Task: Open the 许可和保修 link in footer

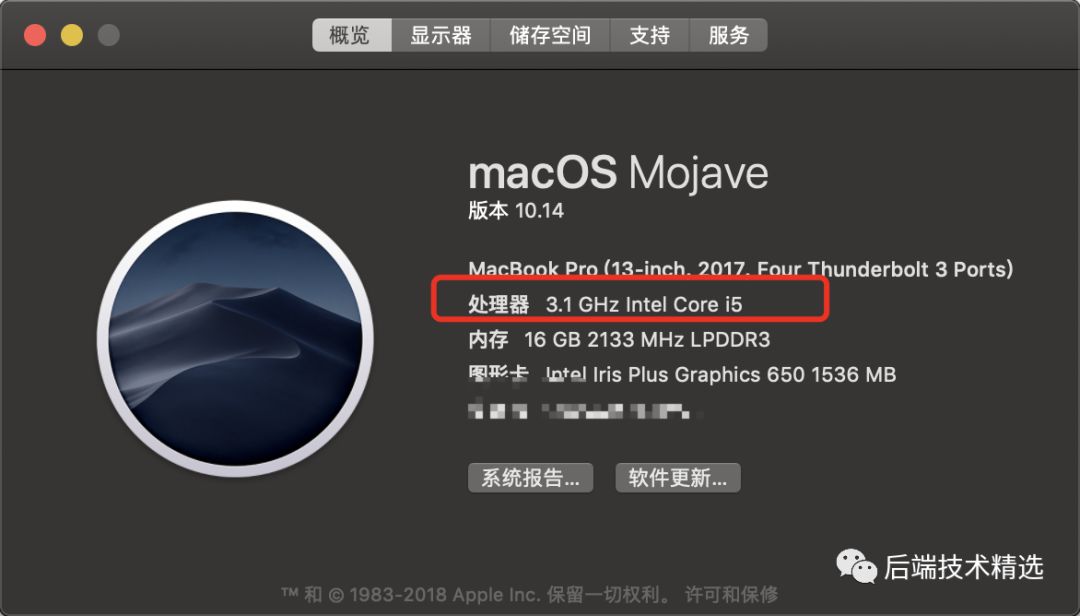Action: 731,594
